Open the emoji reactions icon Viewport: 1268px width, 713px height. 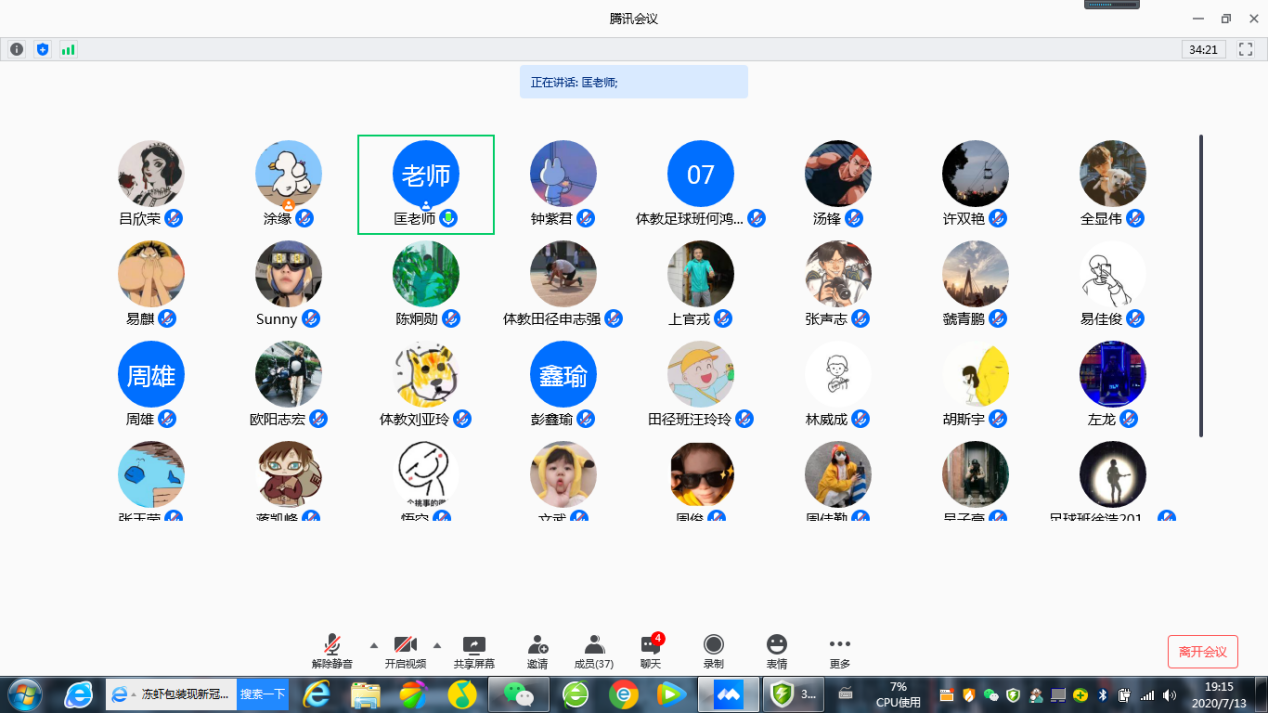pos(776,652)
